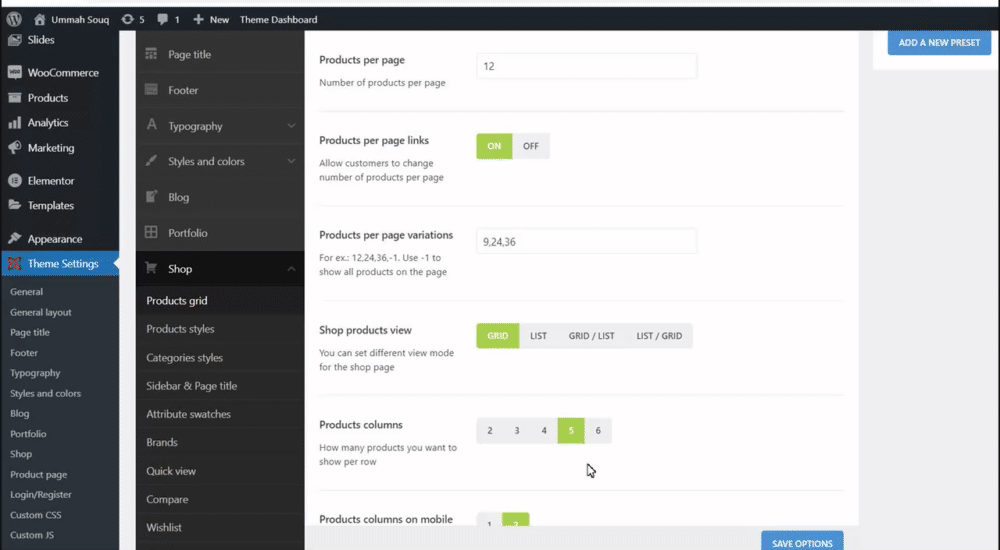1000x550 pixels.
Task: Open General layout submenu link
Action: click(41, 312)
